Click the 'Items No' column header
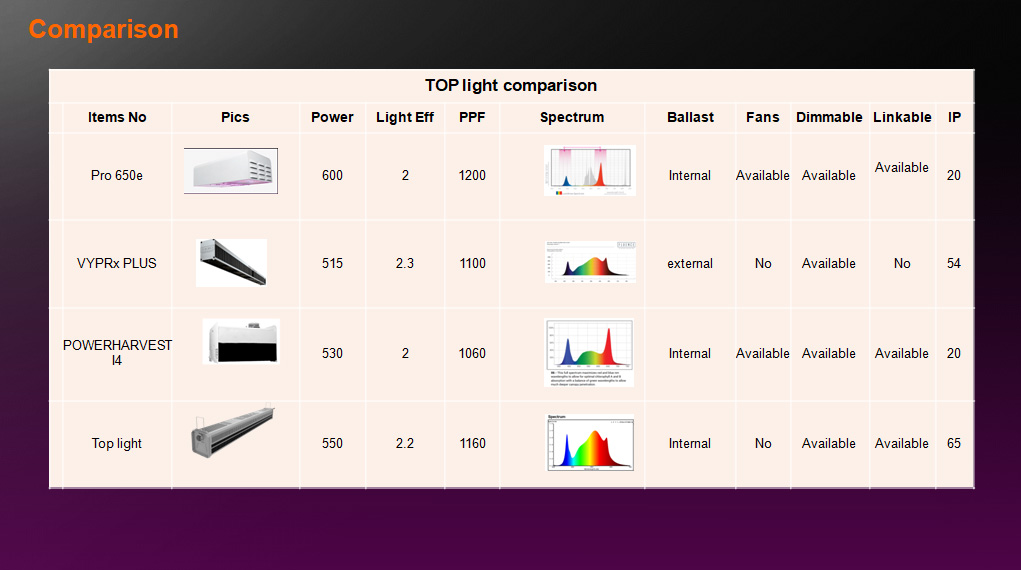 [x=117, y=117]
